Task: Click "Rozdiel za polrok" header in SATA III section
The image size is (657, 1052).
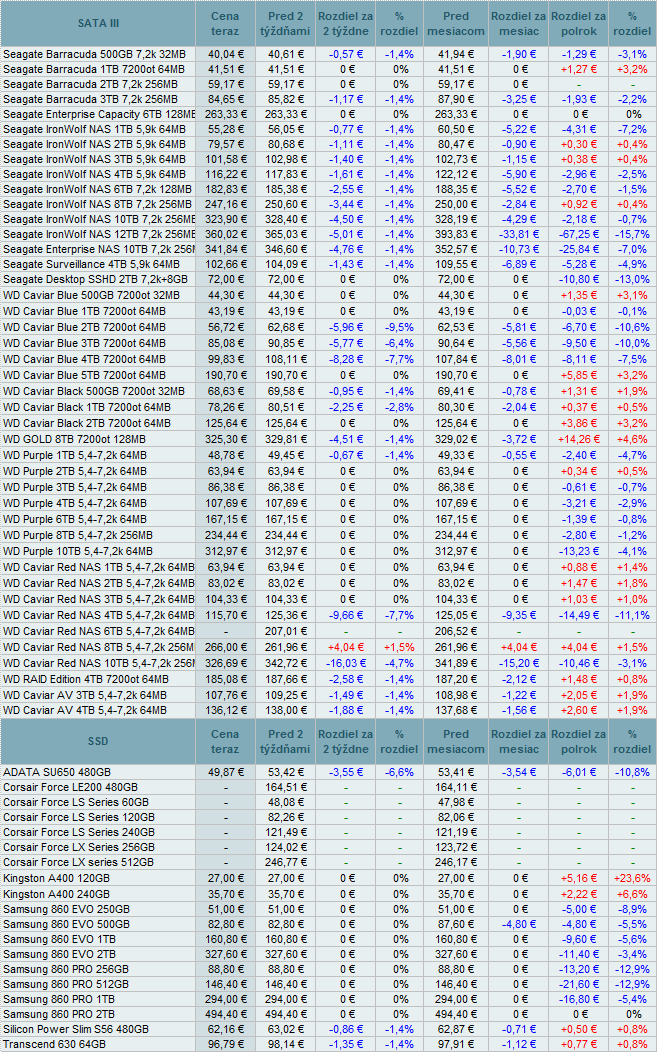Action: pos(578,23)
